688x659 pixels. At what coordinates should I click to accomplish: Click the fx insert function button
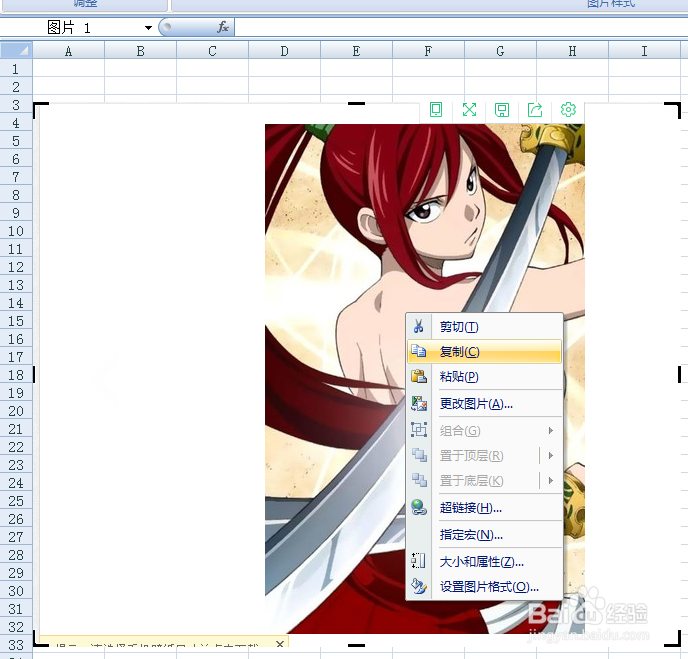(x=223, y=27)
